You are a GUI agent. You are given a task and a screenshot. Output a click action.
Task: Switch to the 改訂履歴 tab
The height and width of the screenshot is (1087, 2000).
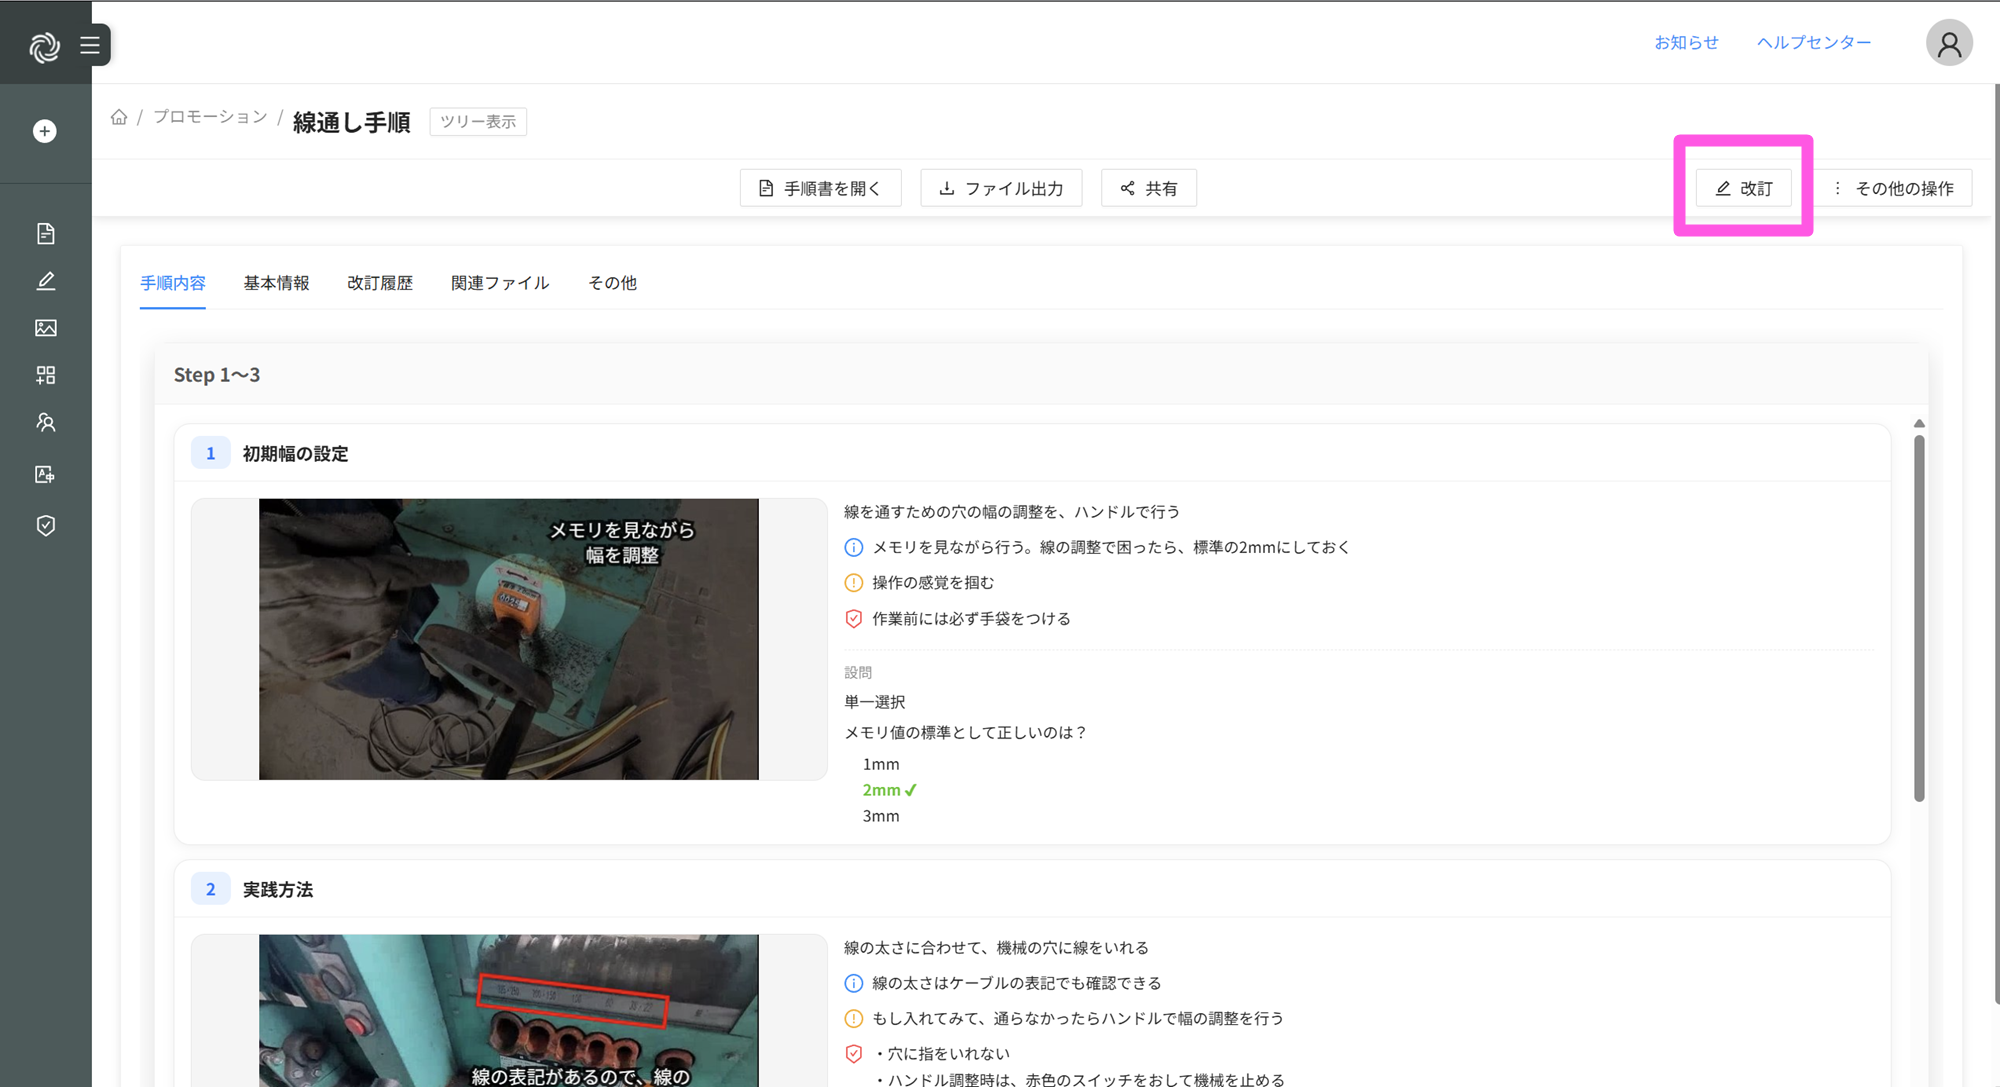point(379,283)
